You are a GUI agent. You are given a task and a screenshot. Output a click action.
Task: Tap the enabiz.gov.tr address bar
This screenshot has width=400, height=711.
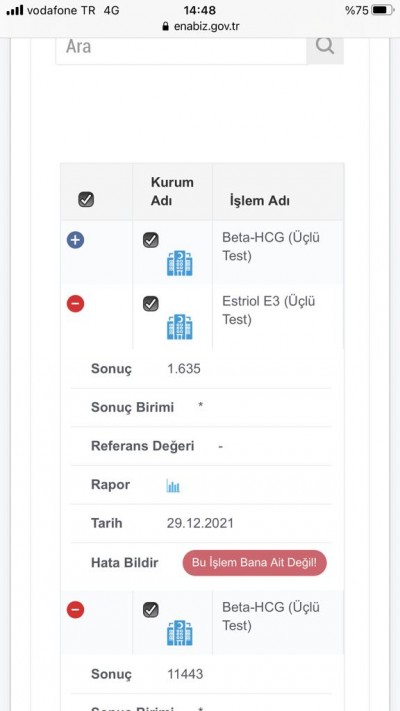200,26
